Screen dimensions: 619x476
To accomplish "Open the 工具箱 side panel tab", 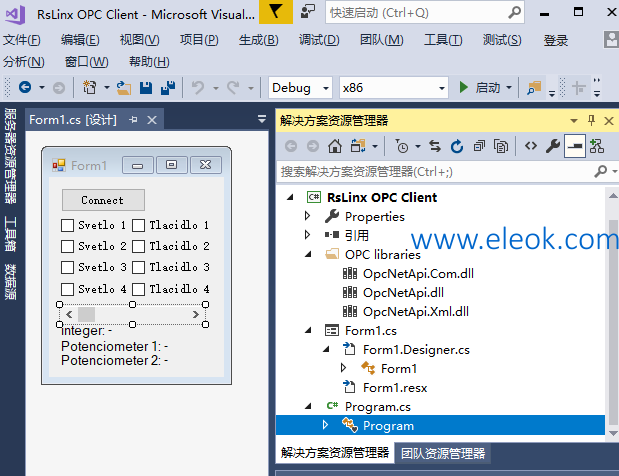I will (x=10, y=234).
